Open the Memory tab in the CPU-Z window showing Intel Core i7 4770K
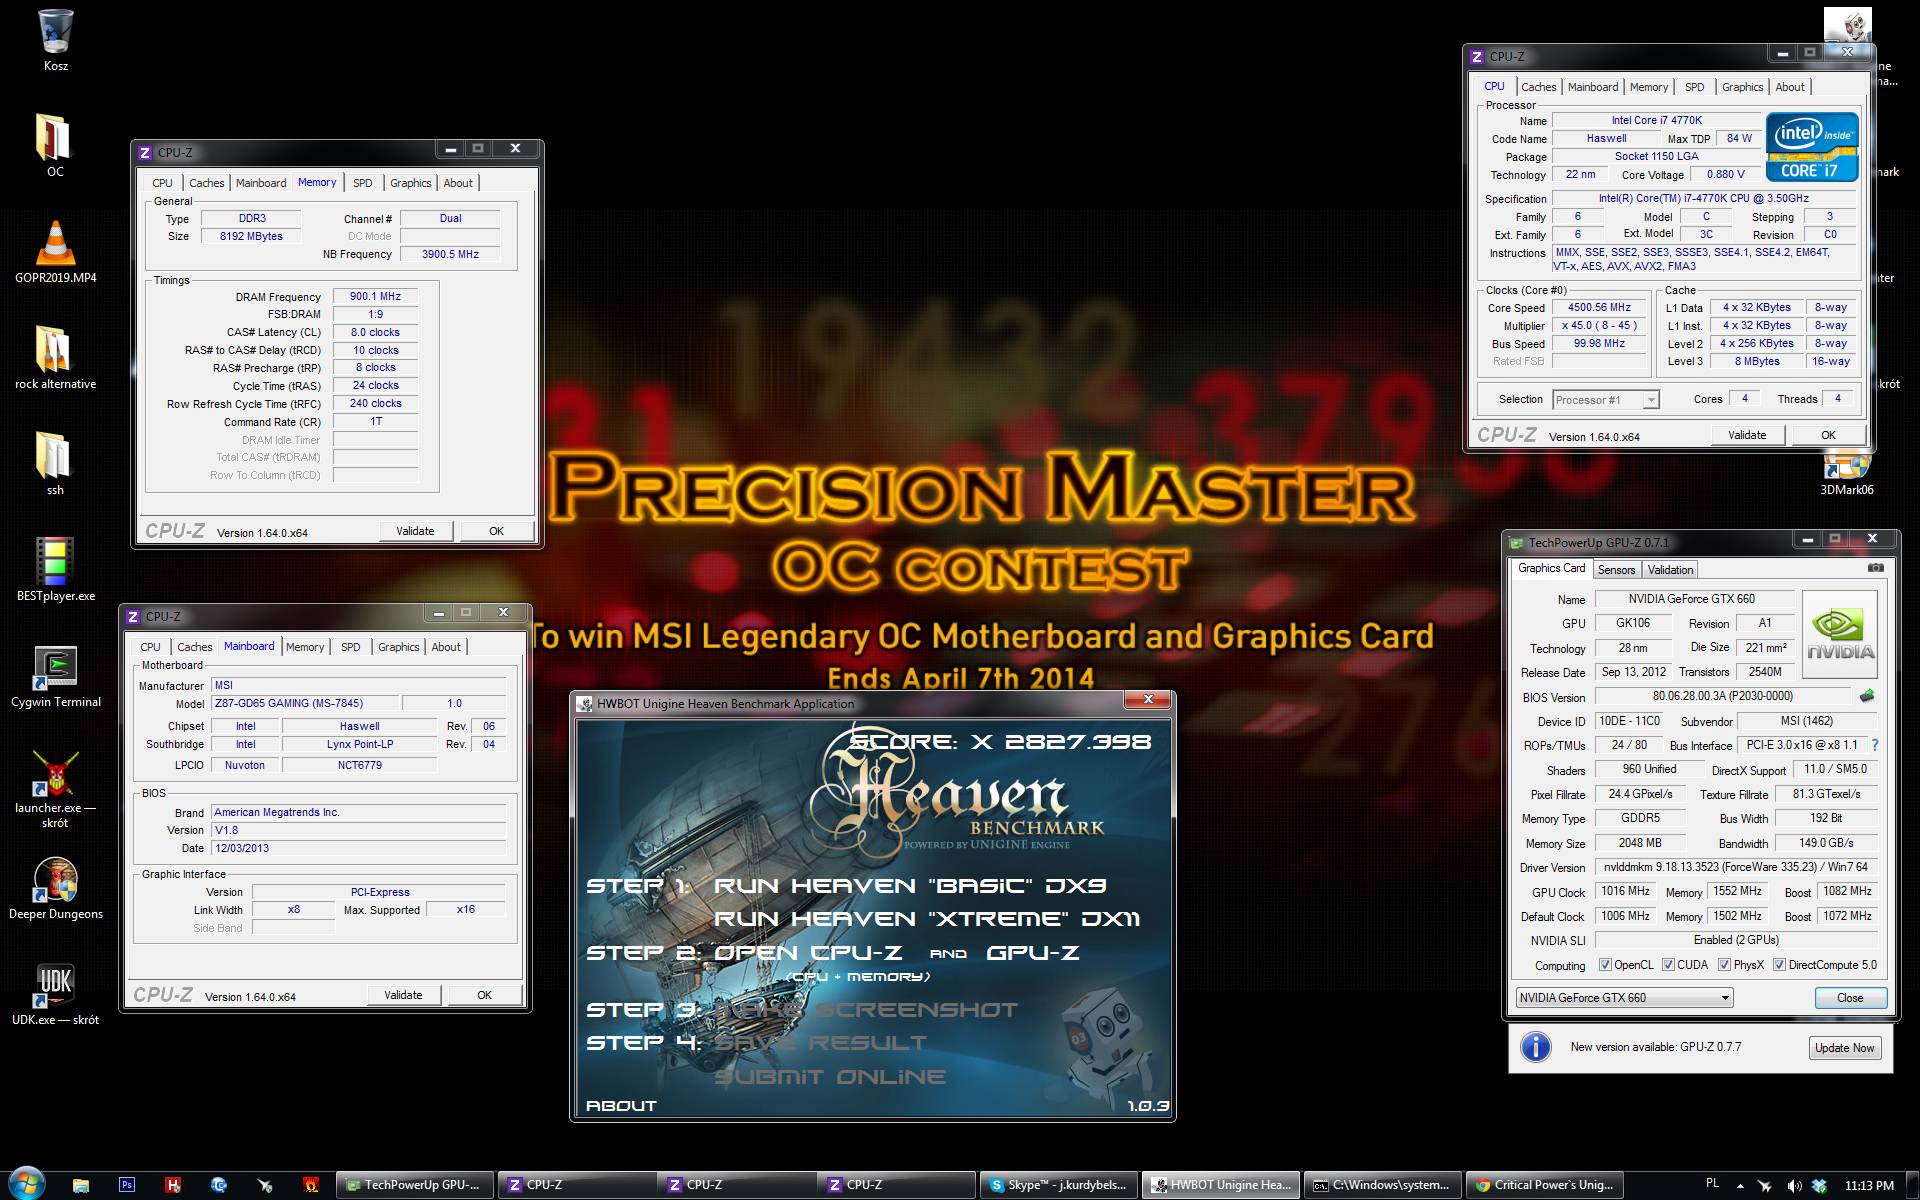Screen dimensions: 1920x1200 coord(1648,87)
